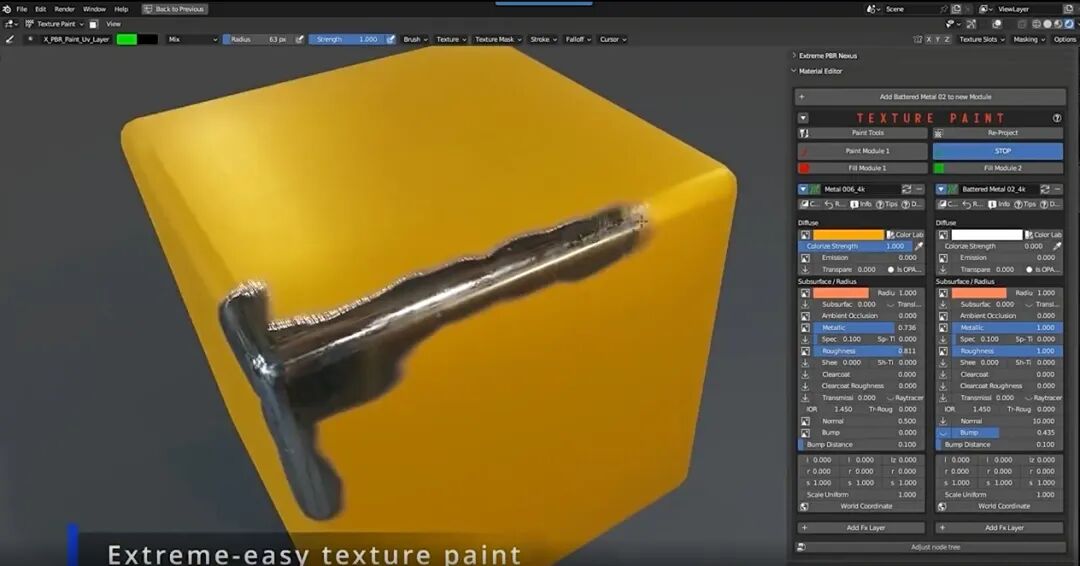Open Color Lab in Metal 006_4k module
1080x566 pixels.
pos(905,235)
